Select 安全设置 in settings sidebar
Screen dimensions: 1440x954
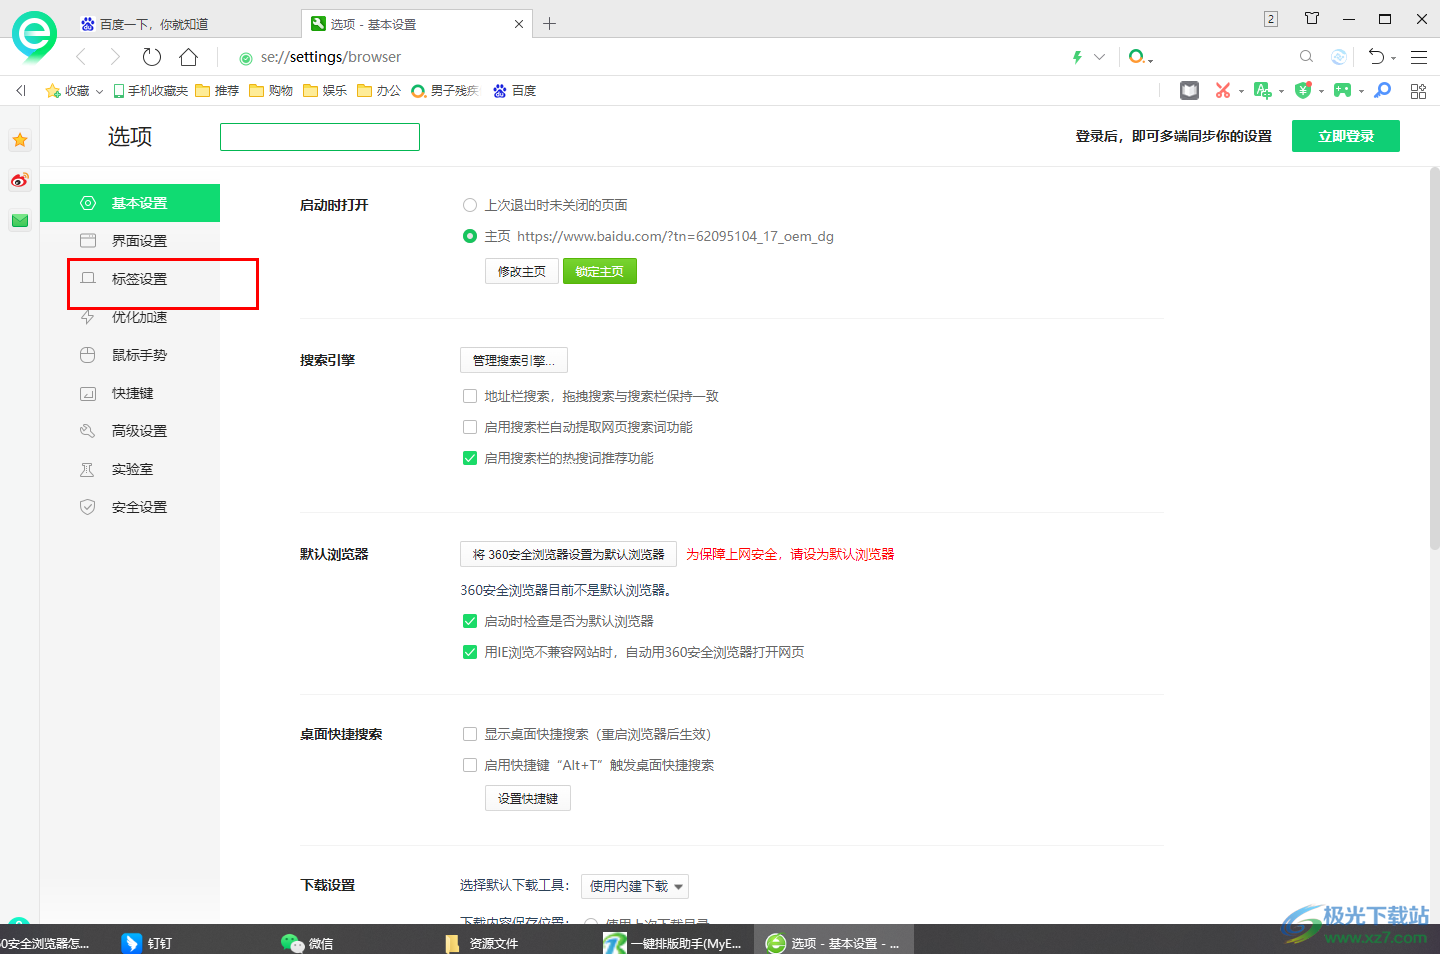coord(130,507)
